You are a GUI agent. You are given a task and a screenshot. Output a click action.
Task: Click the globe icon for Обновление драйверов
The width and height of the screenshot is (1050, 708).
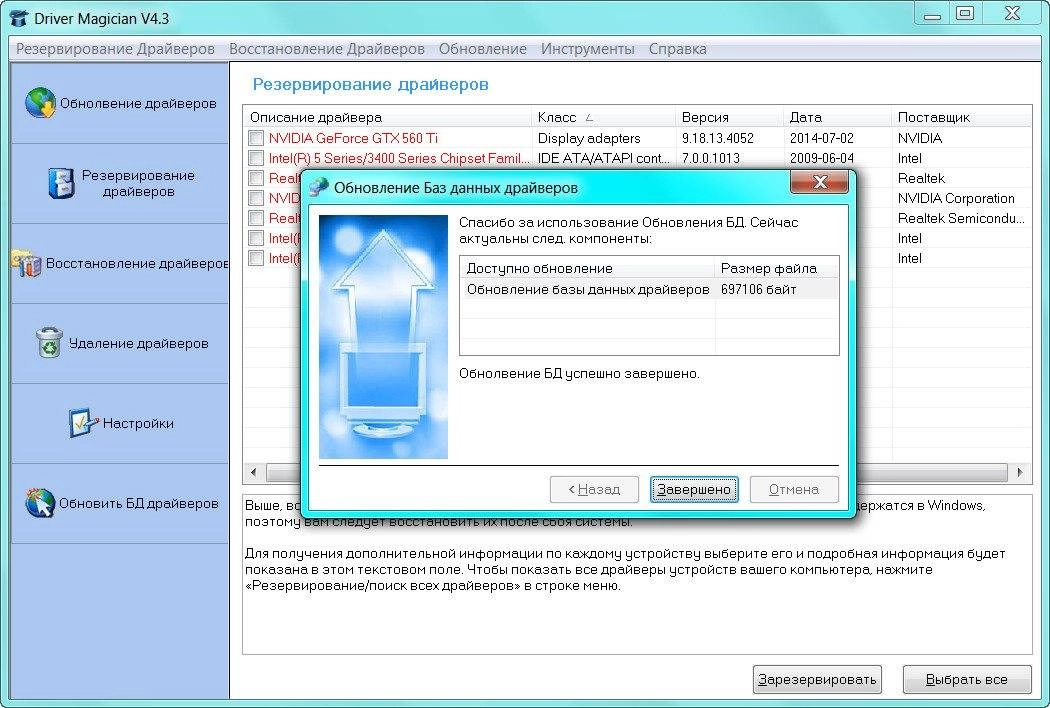40,103
